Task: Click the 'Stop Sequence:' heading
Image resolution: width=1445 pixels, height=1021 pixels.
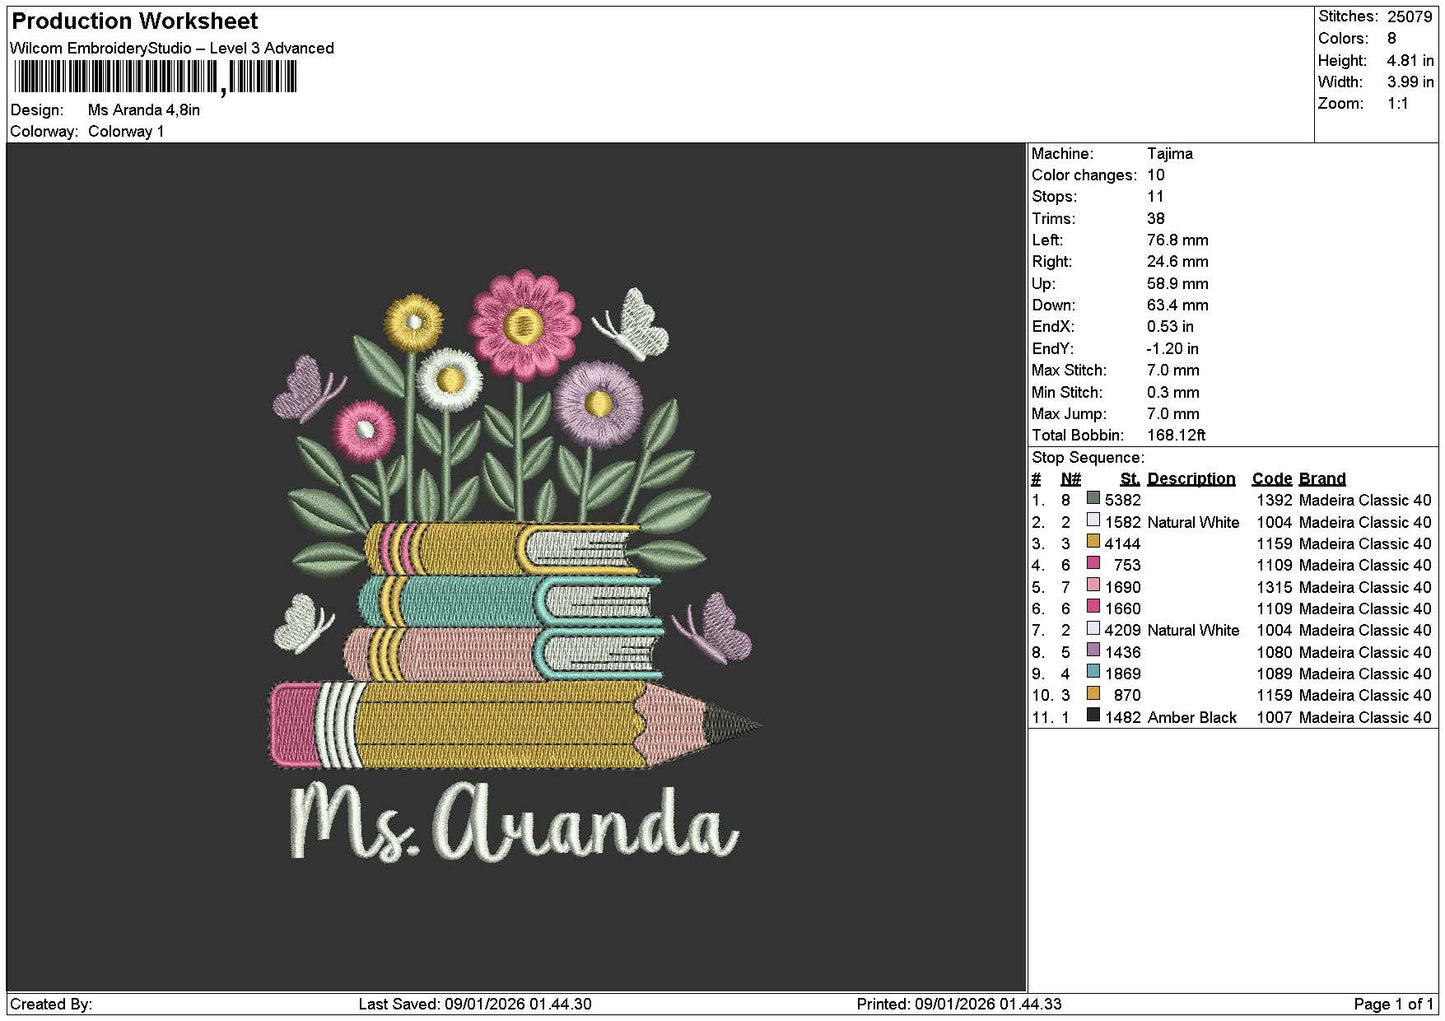Action: point(1088,458)
